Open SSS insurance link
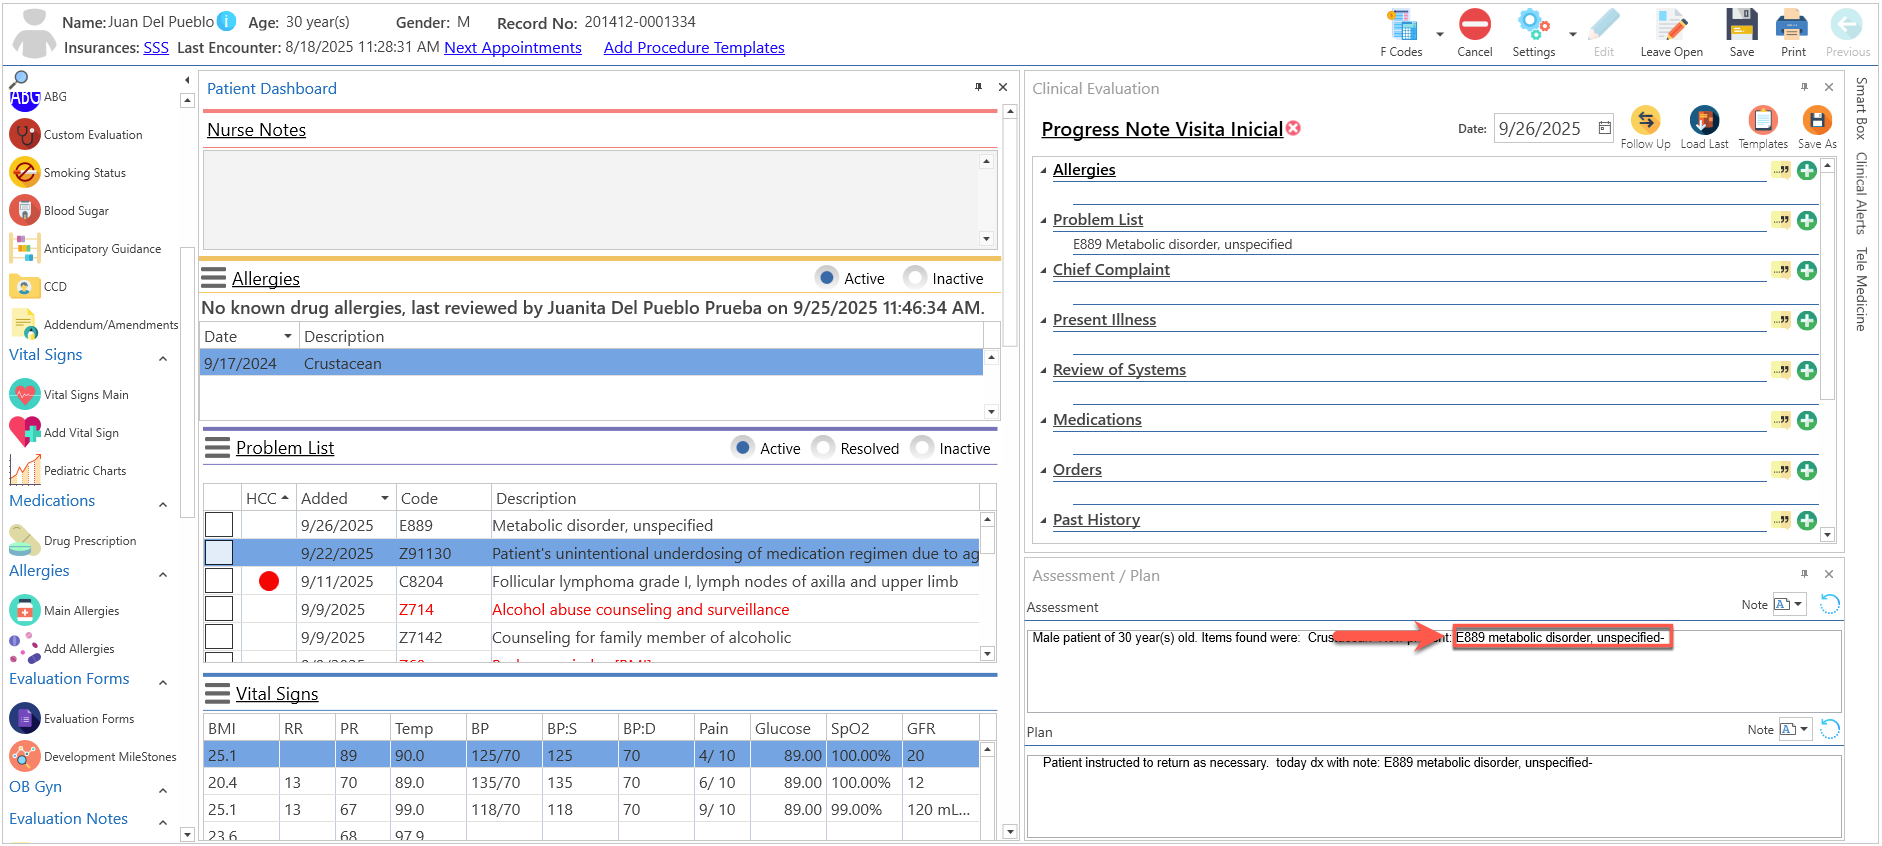Screen dimensions: 1882x846 point(156,47)
